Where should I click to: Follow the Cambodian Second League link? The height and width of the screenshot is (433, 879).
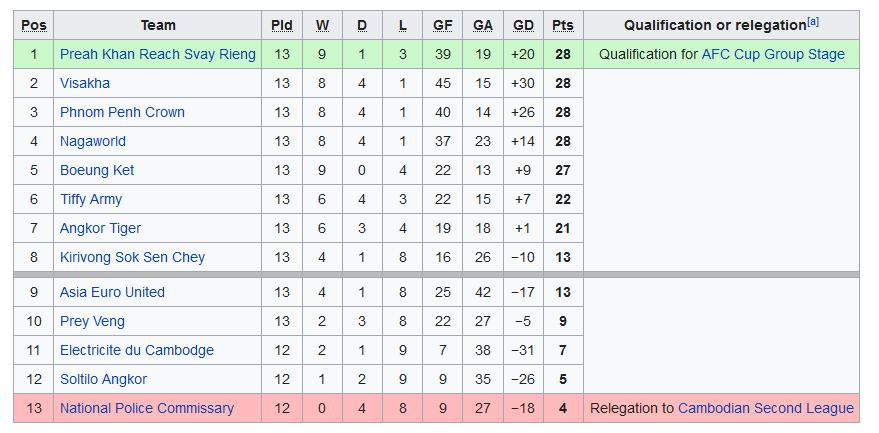(766, 408)
